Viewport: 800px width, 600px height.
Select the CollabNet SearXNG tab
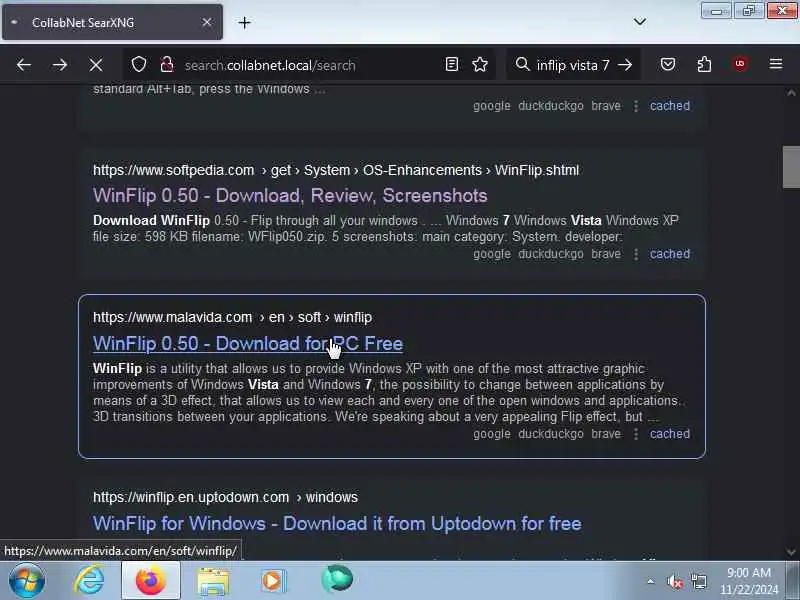pyautogui.click(x=112, y=22)
